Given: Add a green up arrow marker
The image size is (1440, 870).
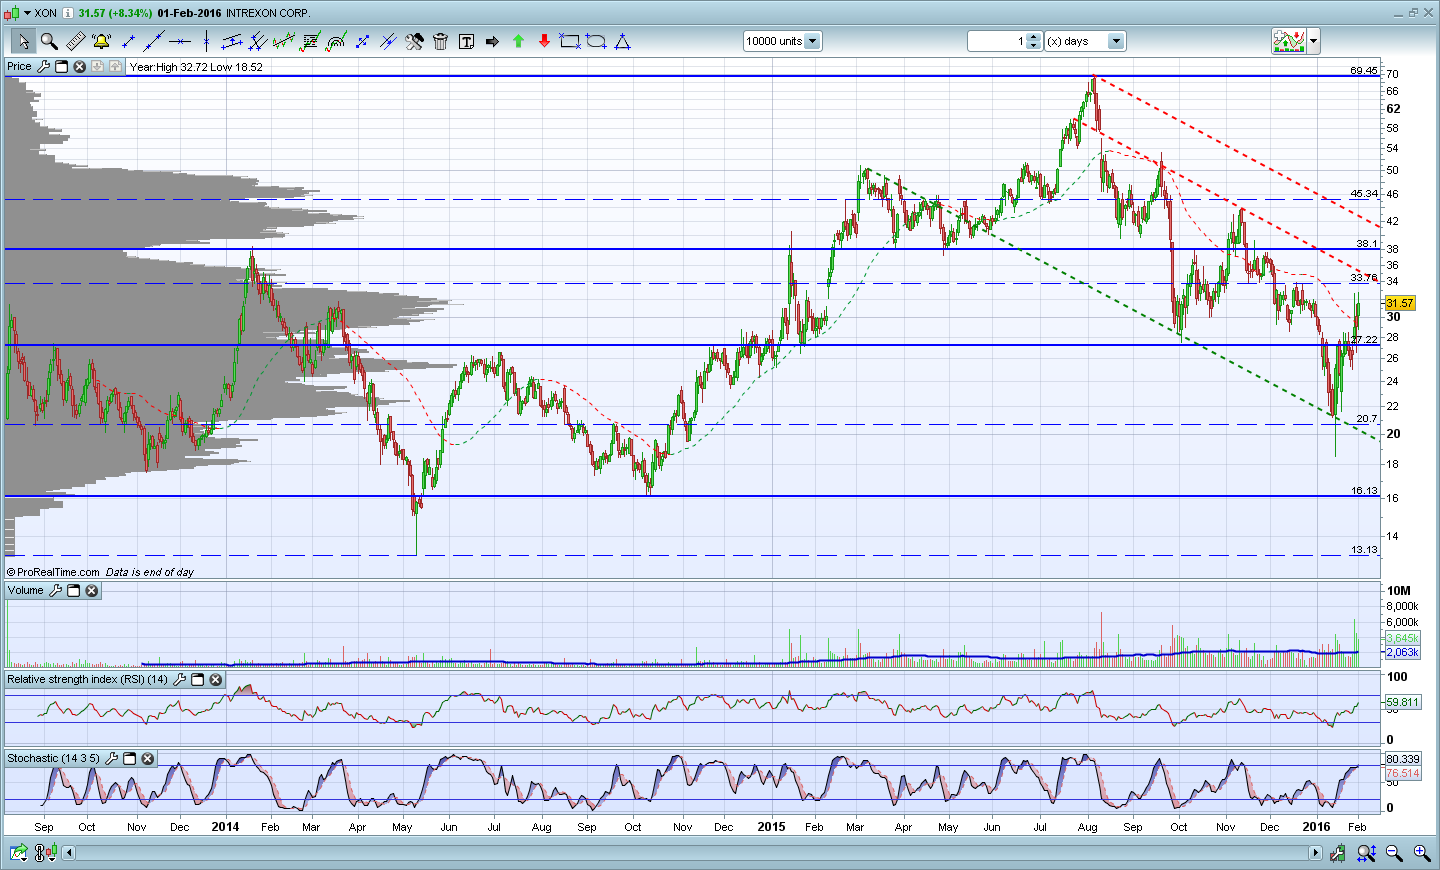Looking at the screenshot, I should [518, 41].
